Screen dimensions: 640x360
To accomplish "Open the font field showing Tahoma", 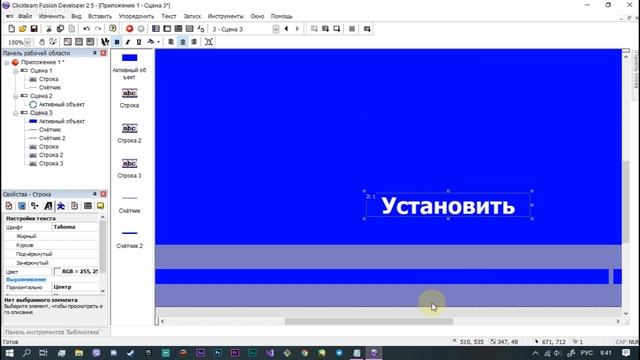I will 75,227.
